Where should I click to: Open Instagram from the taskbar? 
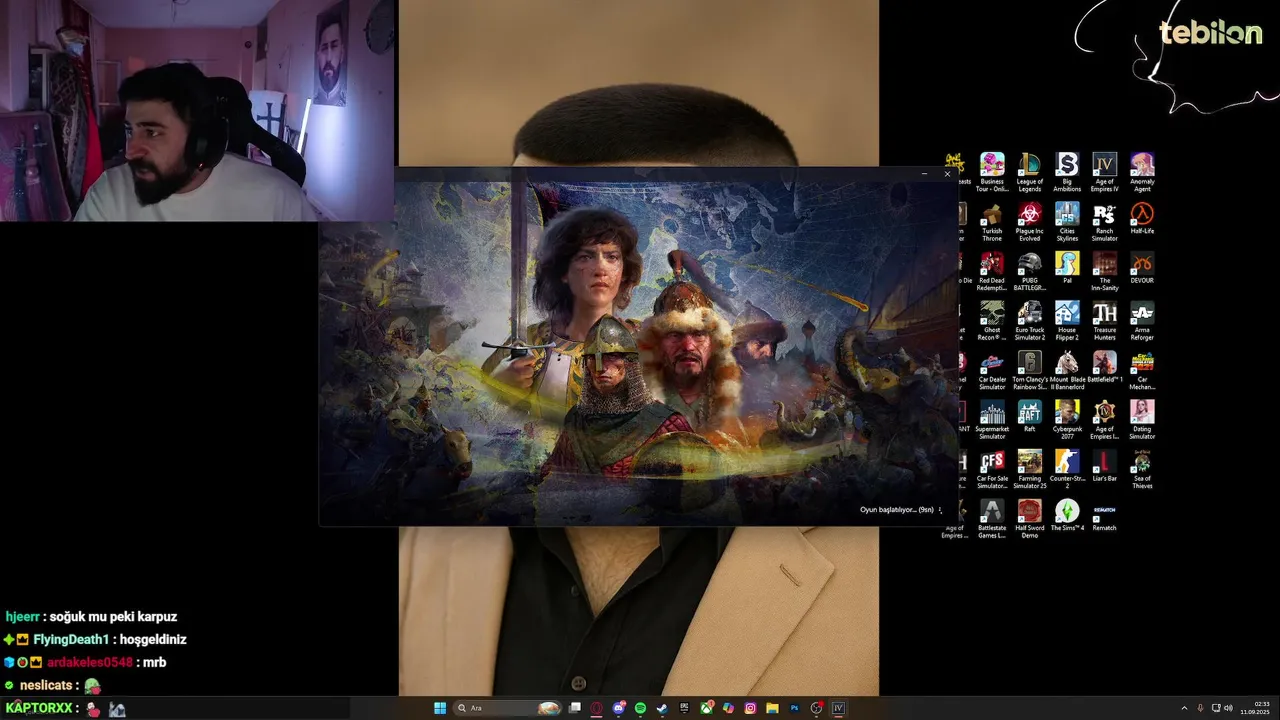pyautogui.click(x=750, y=708)
